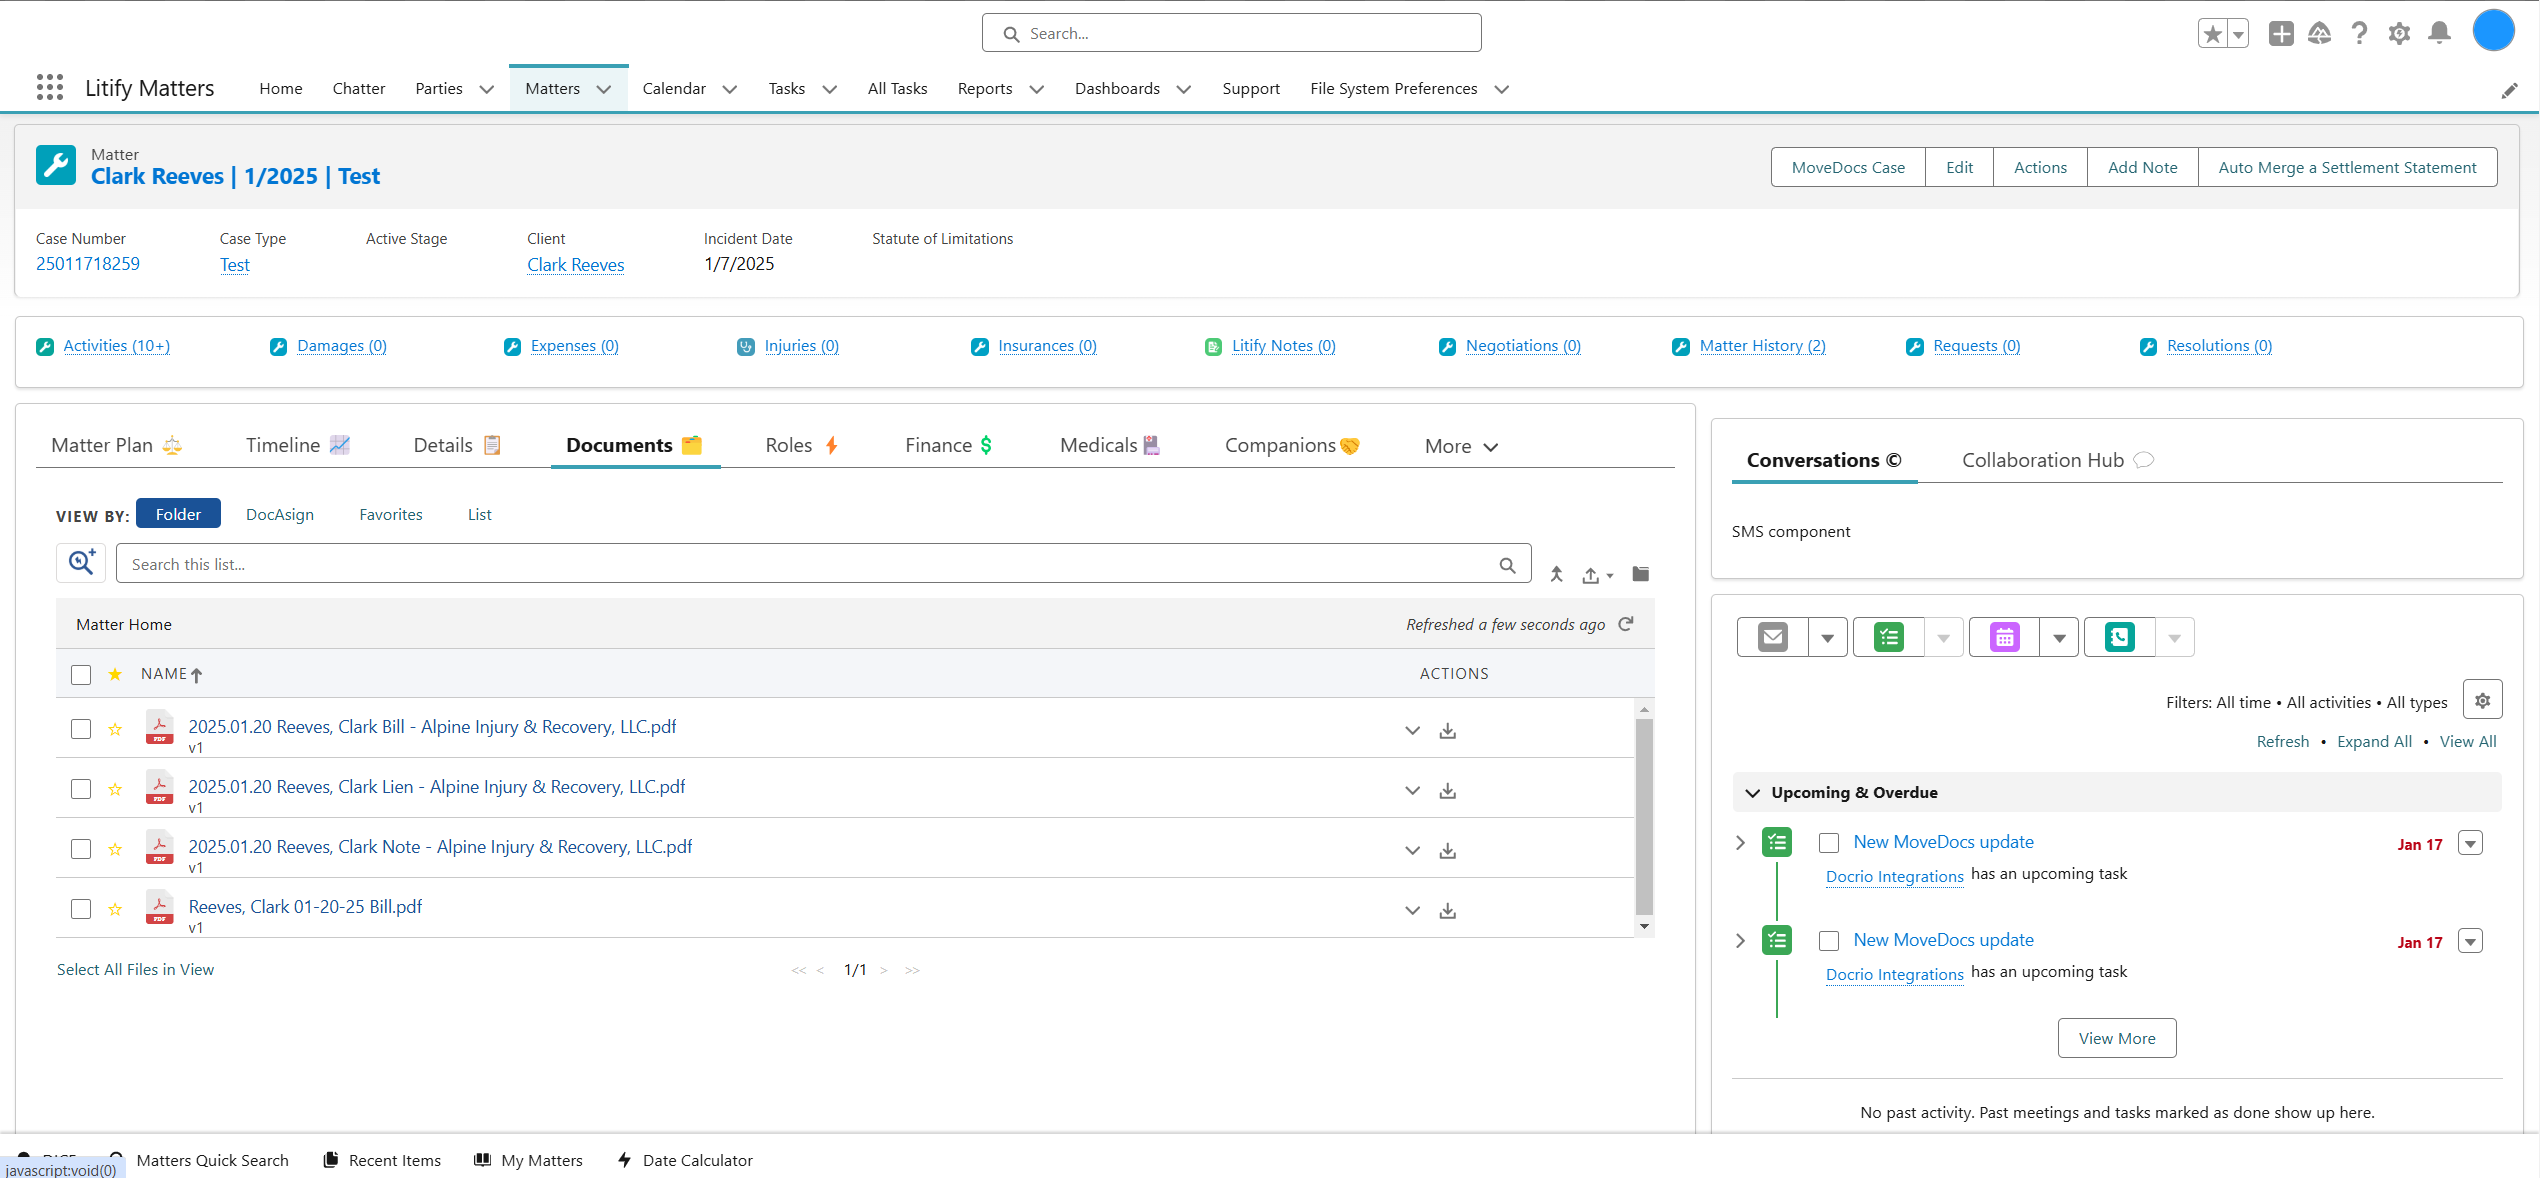Image resolution: width=2540 pixels, height=1178 pixels.
Task: Switch to the Finance tab
Action: click(x=949, y=445)
